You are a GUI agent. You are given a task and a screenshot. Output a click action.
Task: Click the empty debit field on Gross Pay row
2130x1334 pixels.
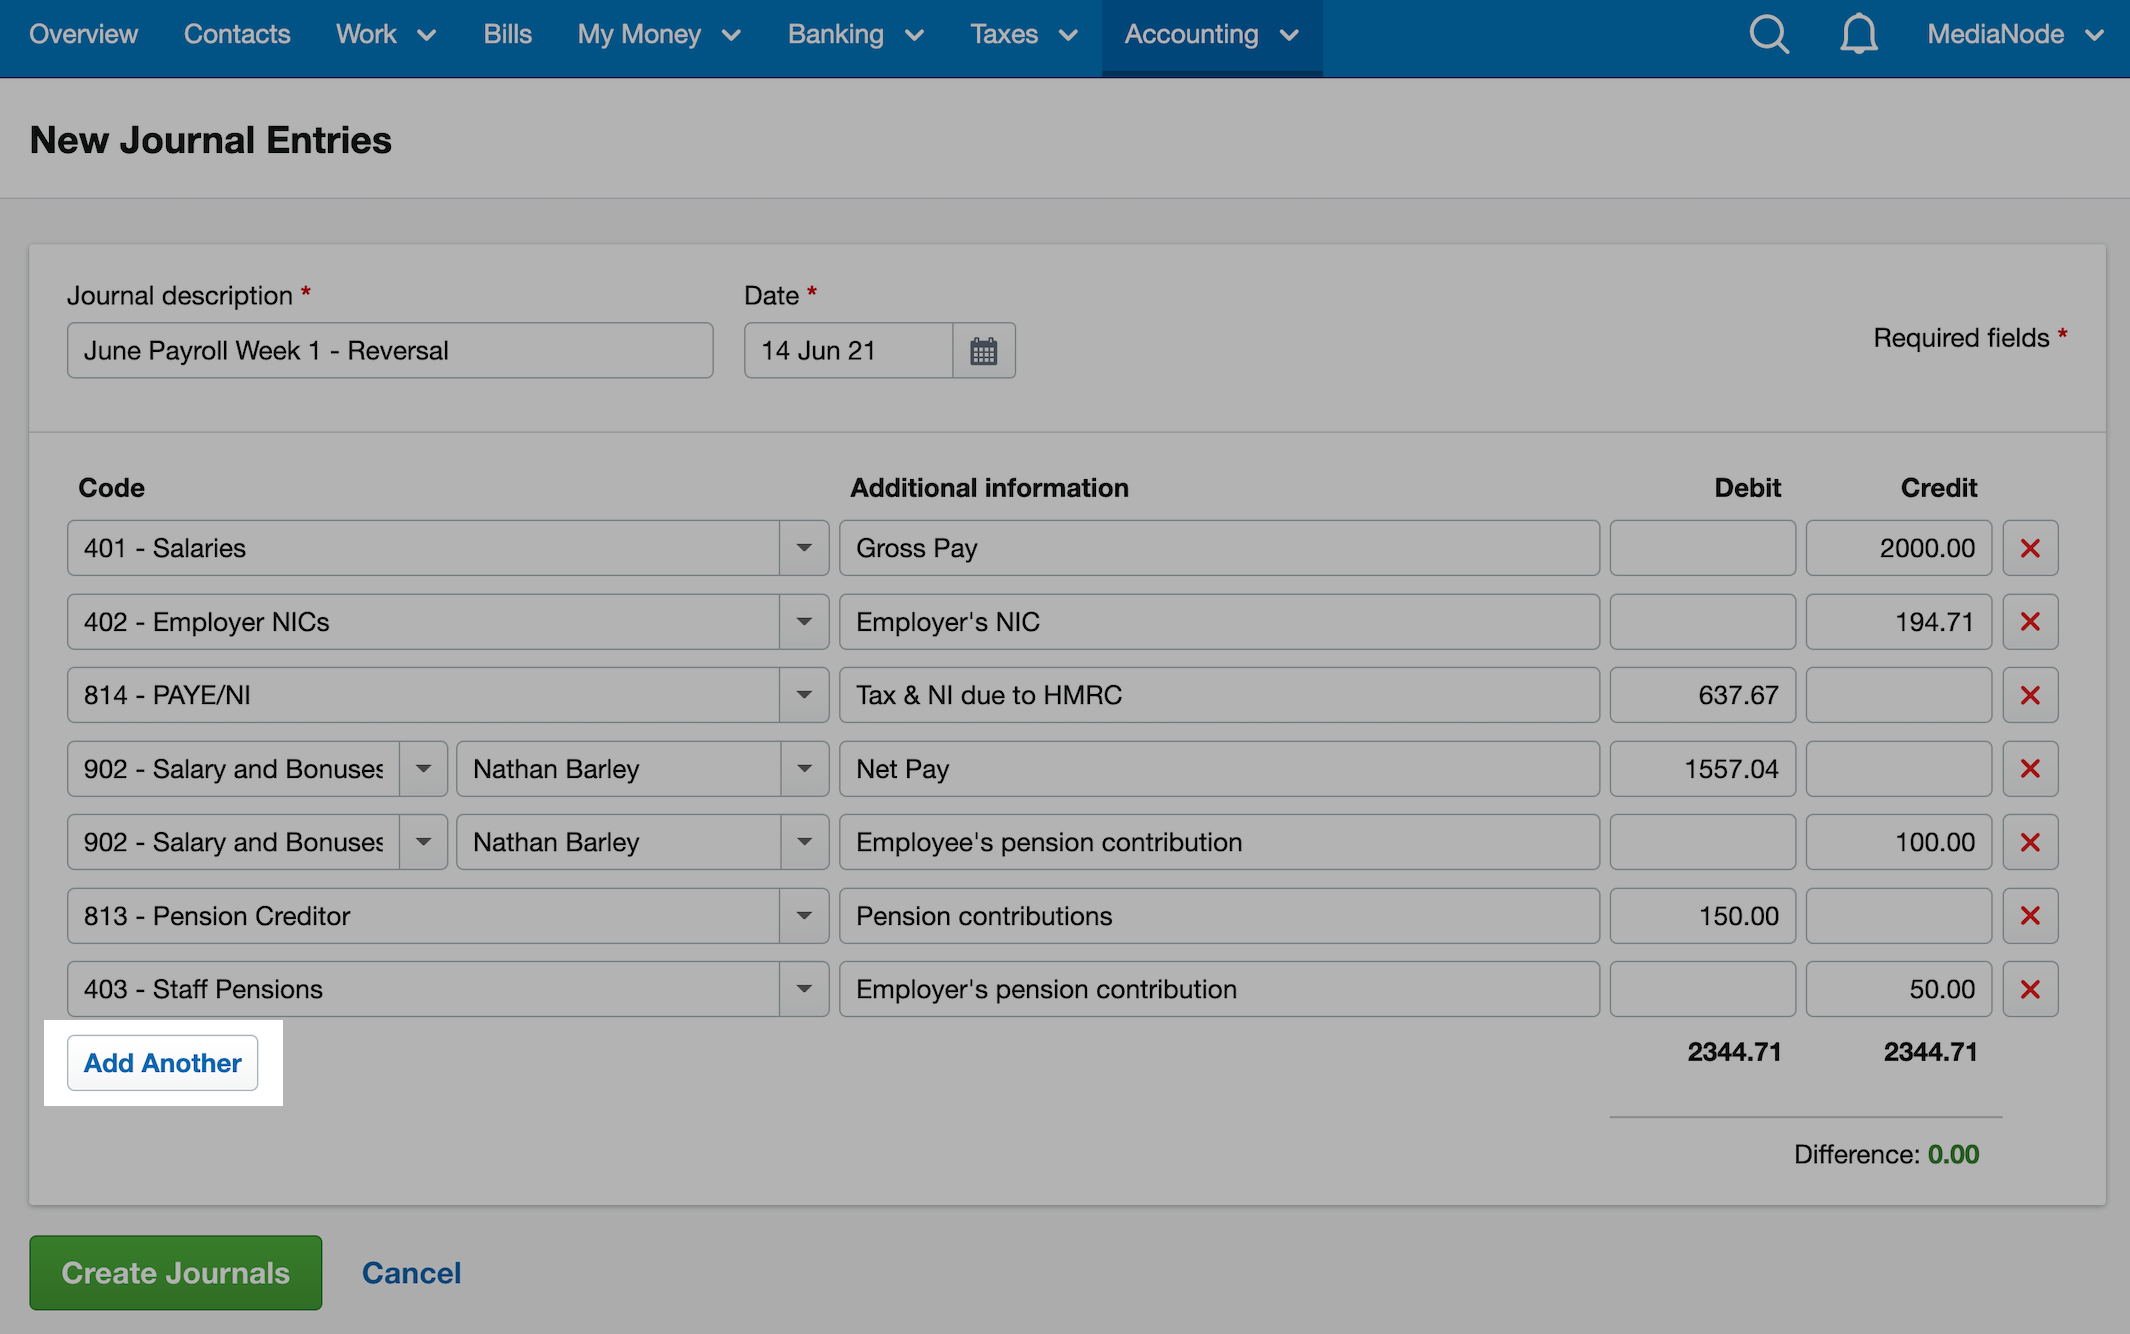point(1703,548)
